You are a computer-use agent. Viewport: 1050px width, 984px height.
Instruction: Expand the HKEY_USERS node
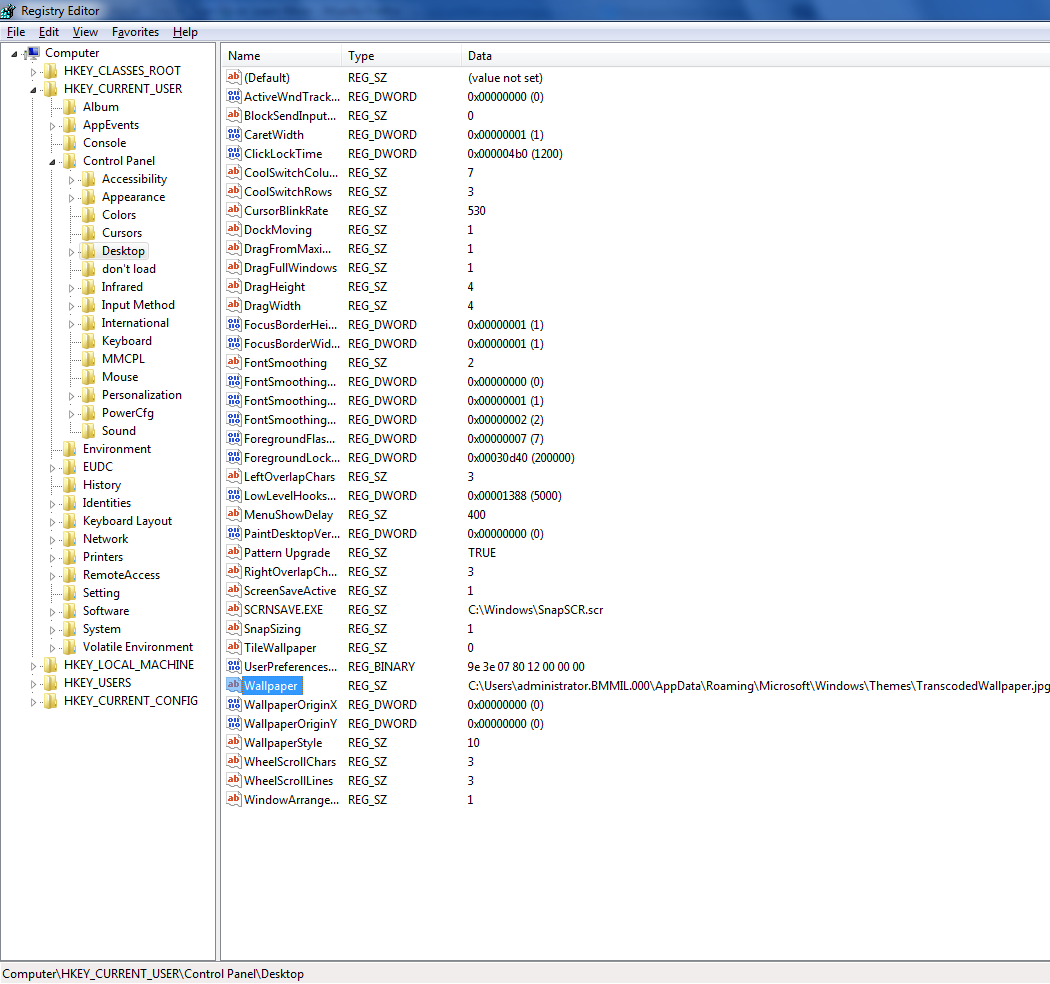[33, 684]
